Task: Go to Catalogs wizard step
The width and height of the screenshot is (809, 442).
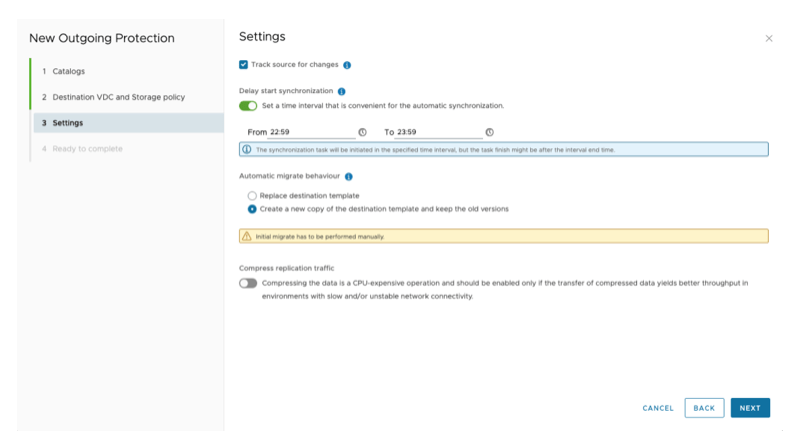Action: click(x=68, y=71)
